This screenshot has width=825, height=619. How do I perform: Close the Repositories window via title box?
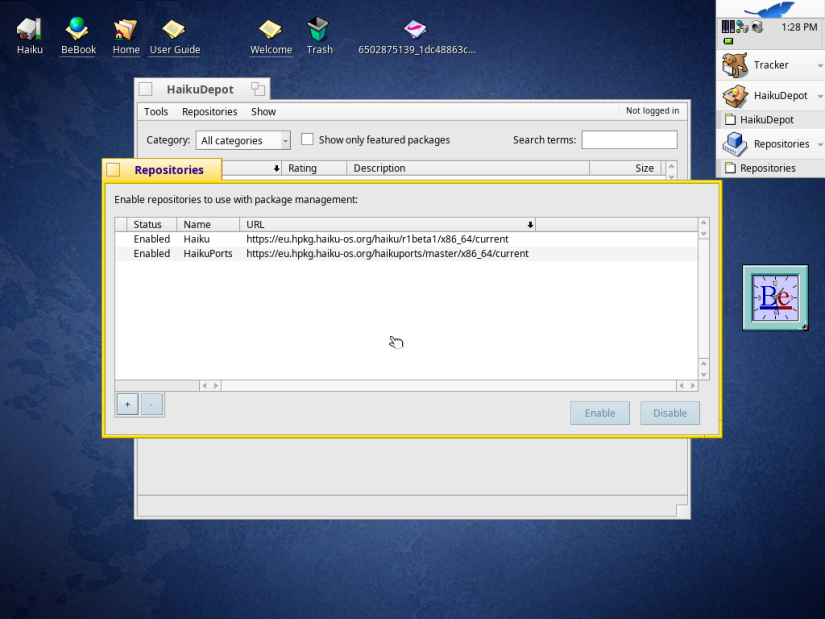[x=113, y=169]
